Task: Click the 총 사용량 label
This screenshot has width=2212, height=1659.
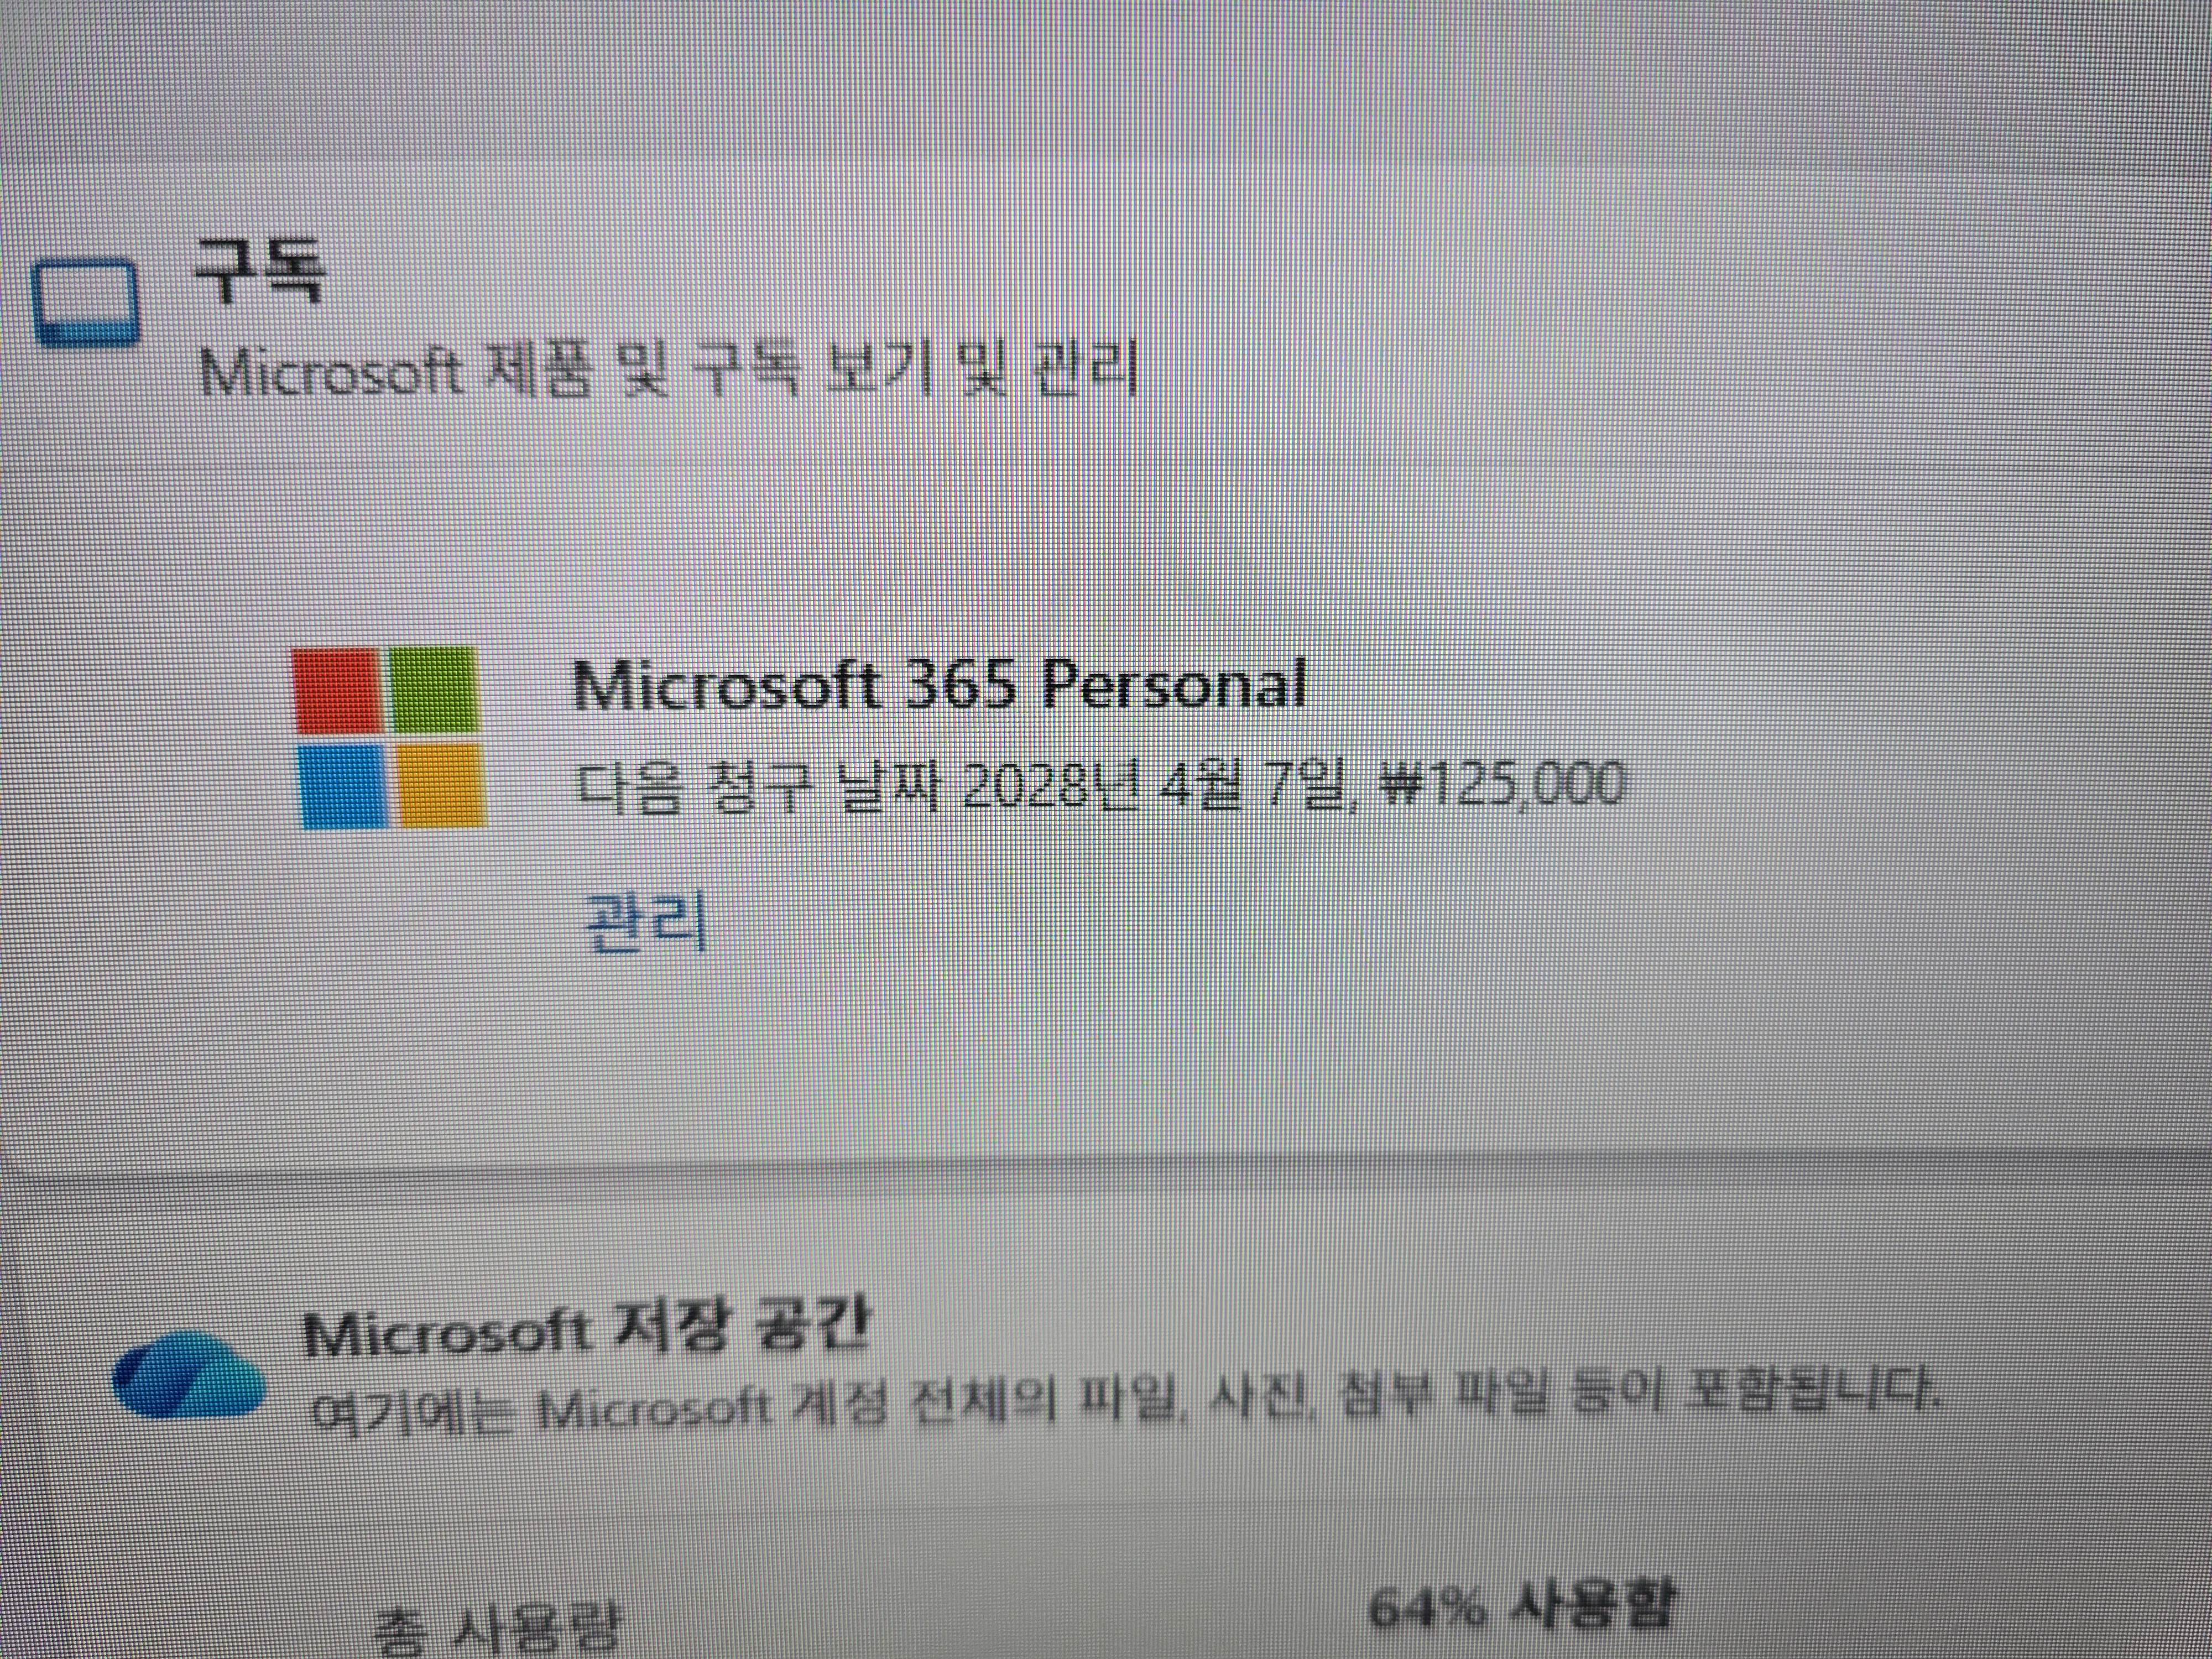Action: pyautogui.click(x=497, y=1630)
